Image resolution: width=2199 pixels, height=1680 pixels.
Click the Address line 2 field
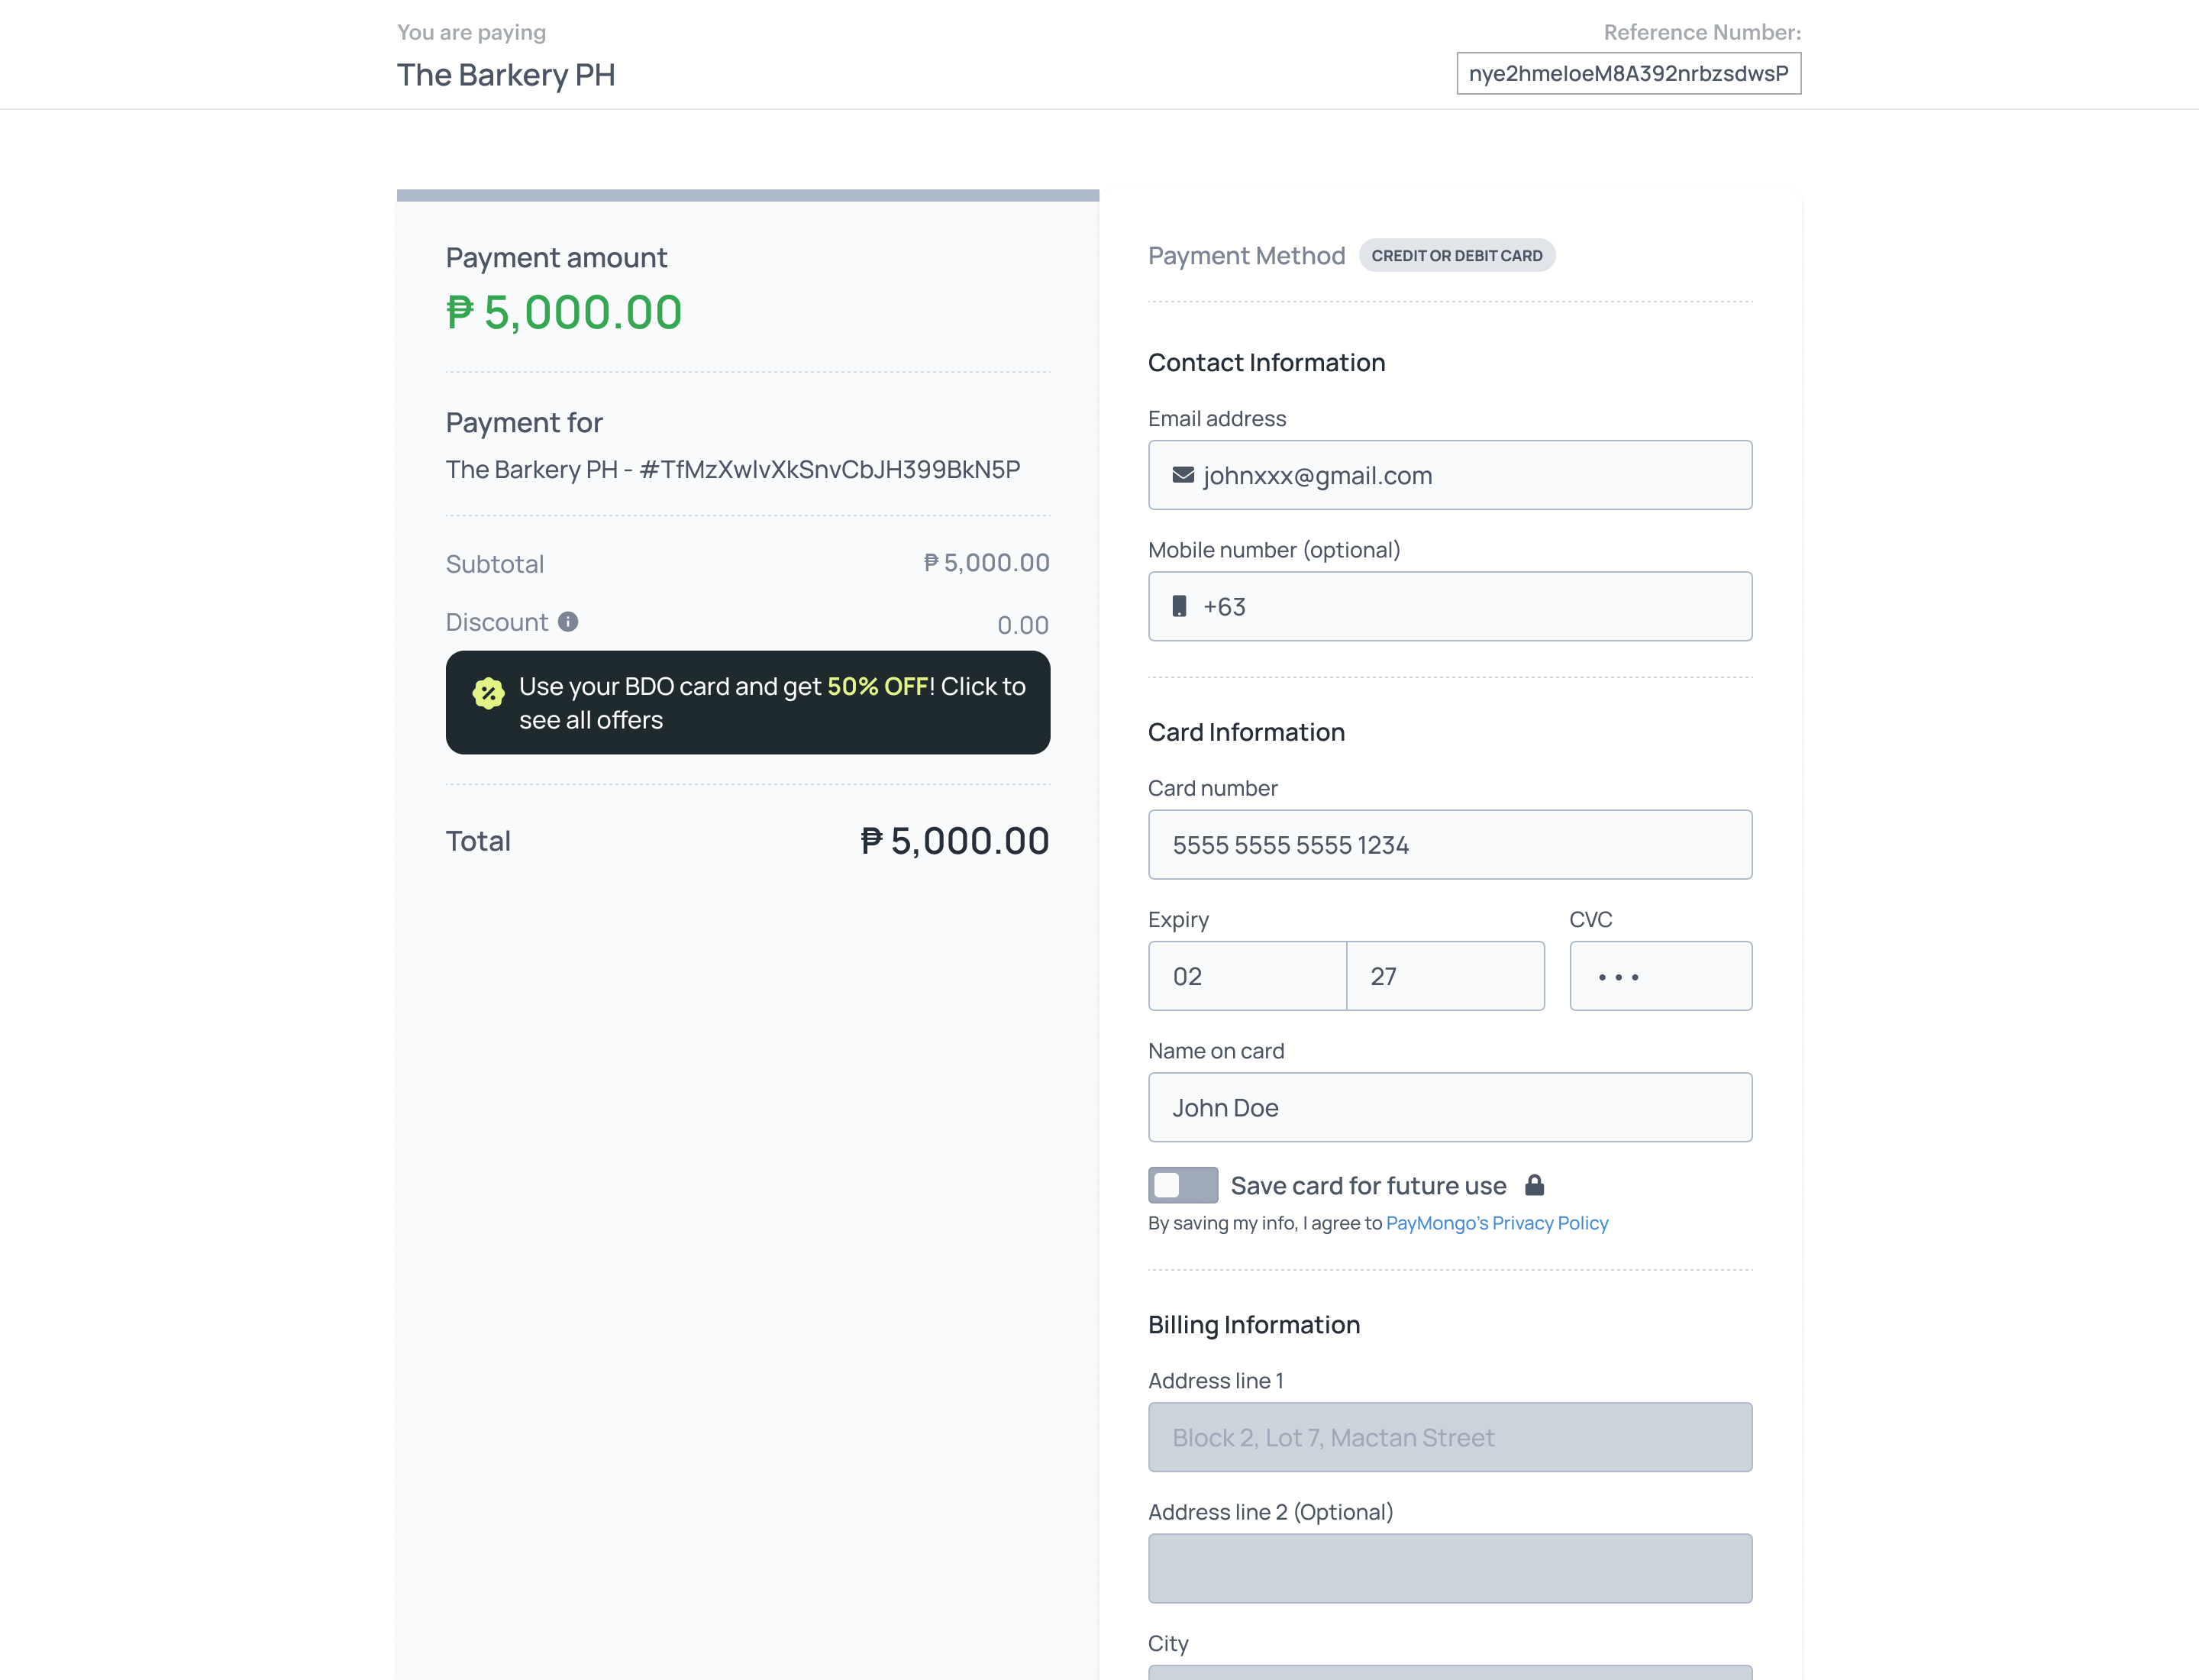[x=1450, y=1569]
